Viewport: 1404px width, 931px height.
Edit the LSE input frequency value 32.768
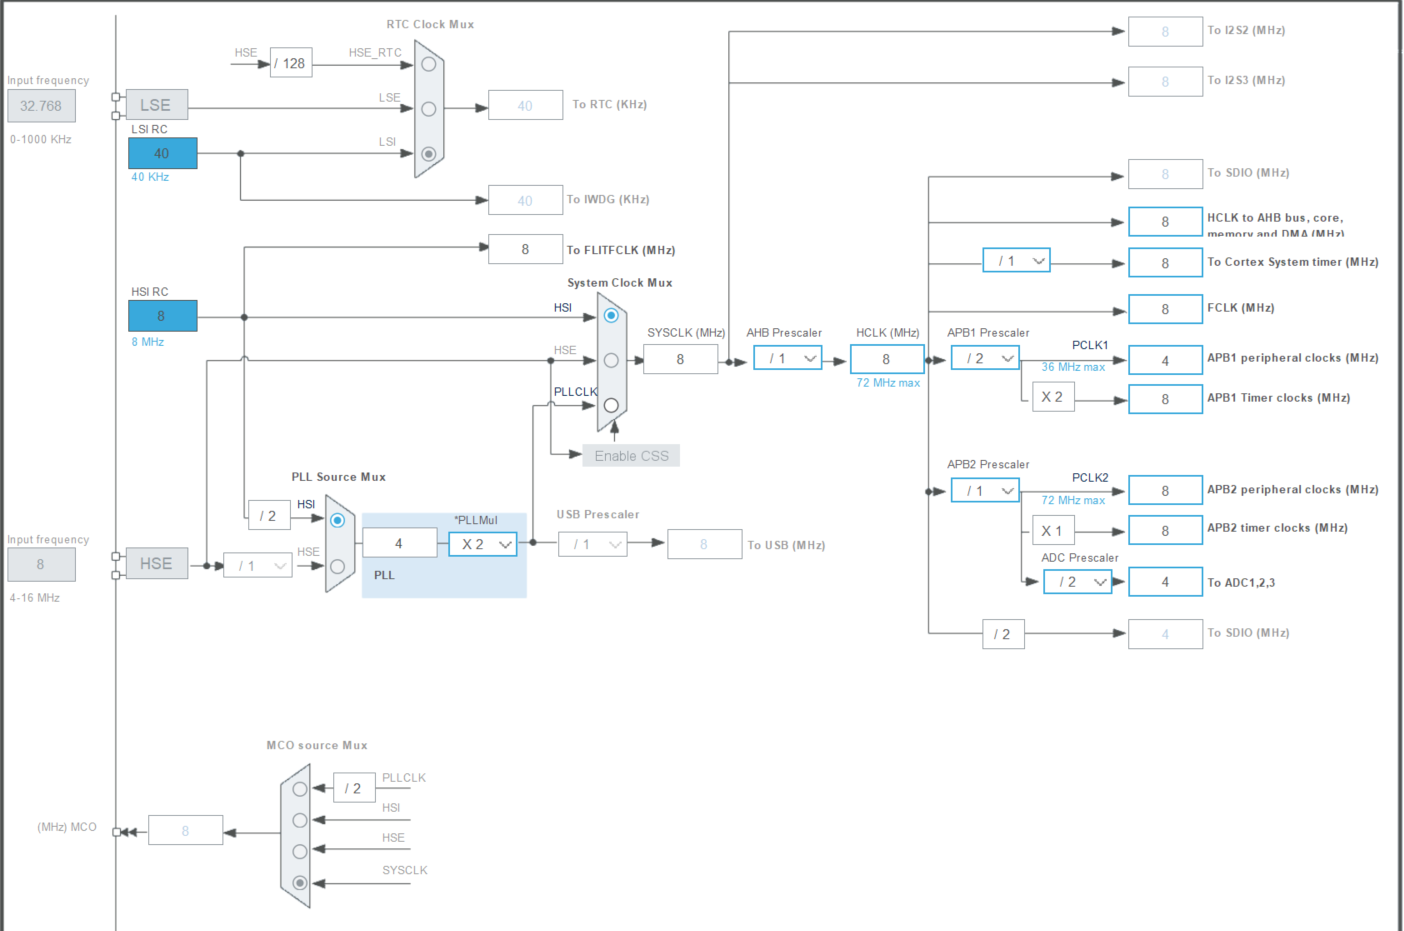tap(41, 105)
